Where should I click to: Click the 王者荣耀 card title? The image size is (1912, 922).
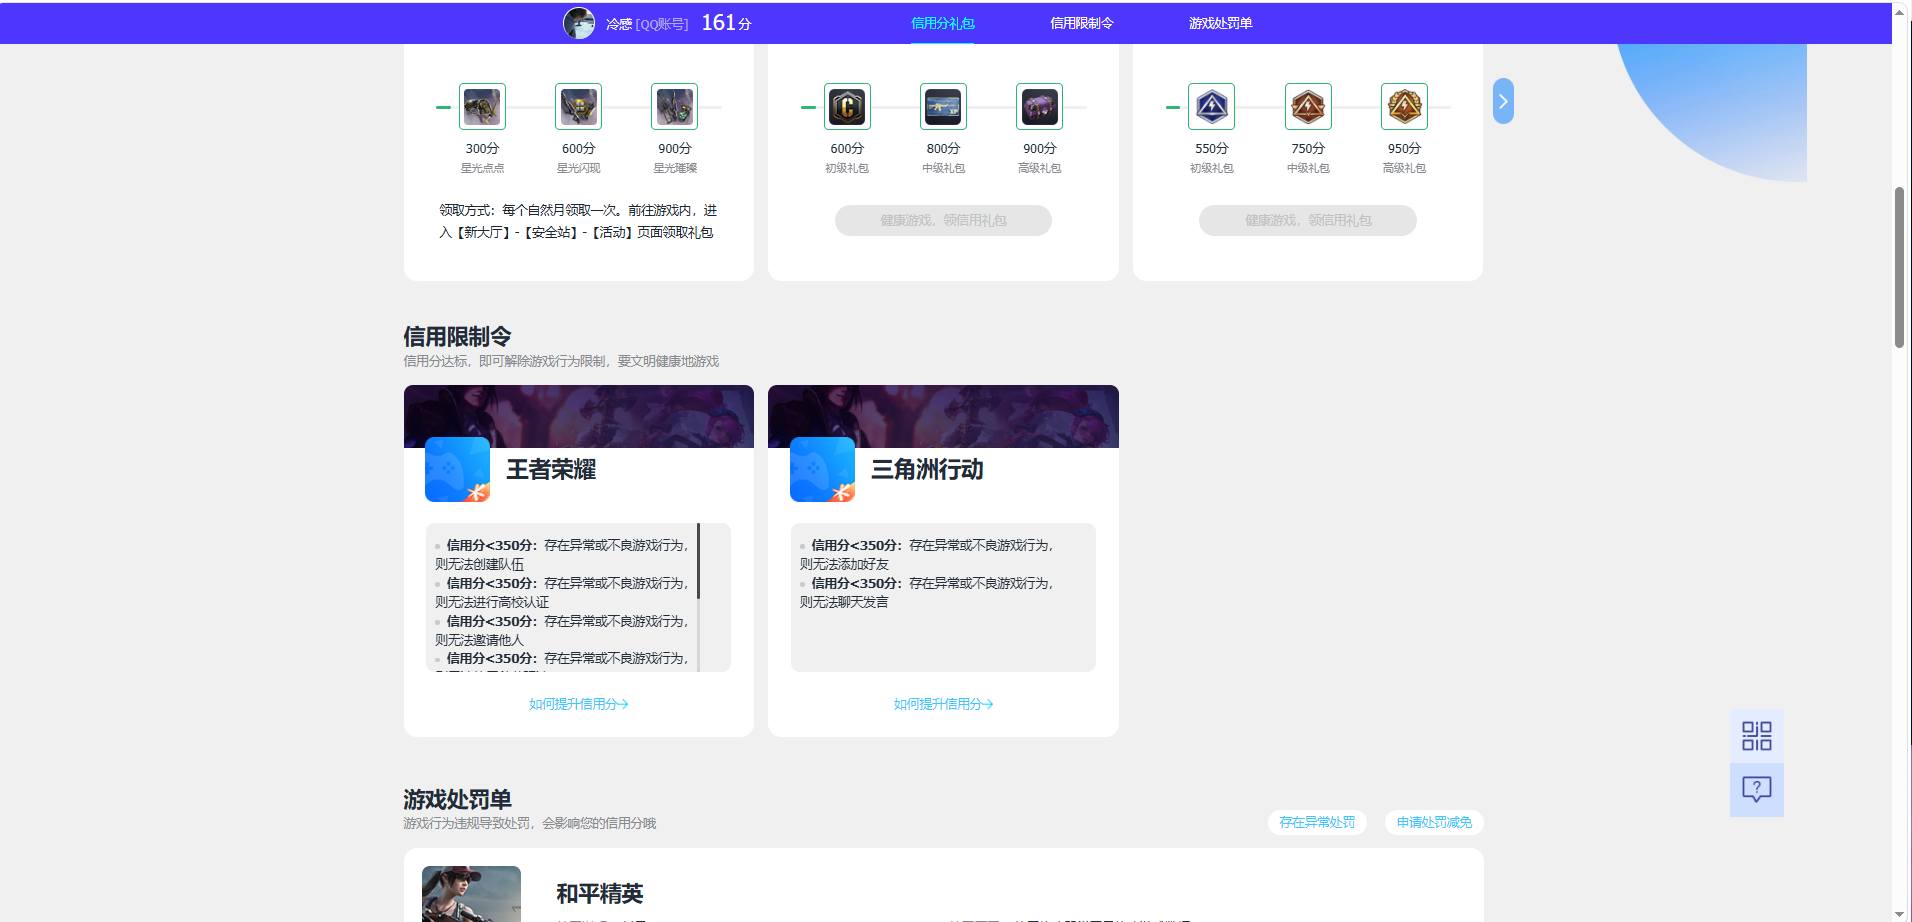[551, 469]
